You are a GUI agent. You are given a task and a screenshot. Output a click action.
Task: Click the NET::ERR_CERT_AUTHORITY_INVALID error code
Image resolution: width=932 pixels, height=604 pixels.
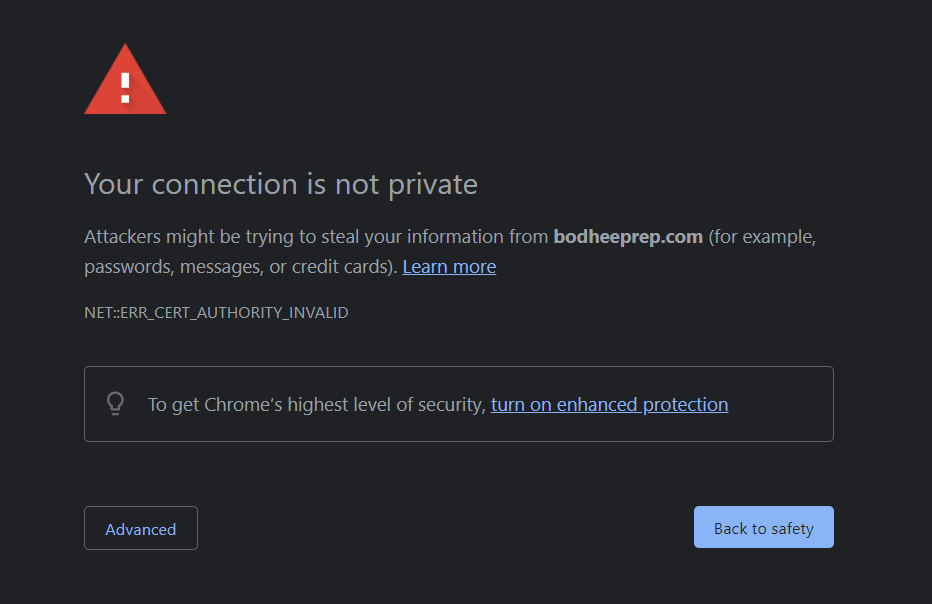click(x=216, y=313)
